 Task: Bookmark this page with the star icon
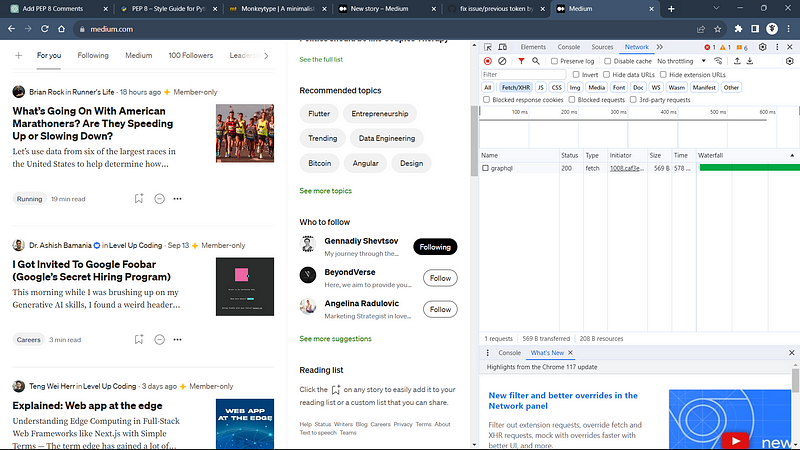(717, 29)
